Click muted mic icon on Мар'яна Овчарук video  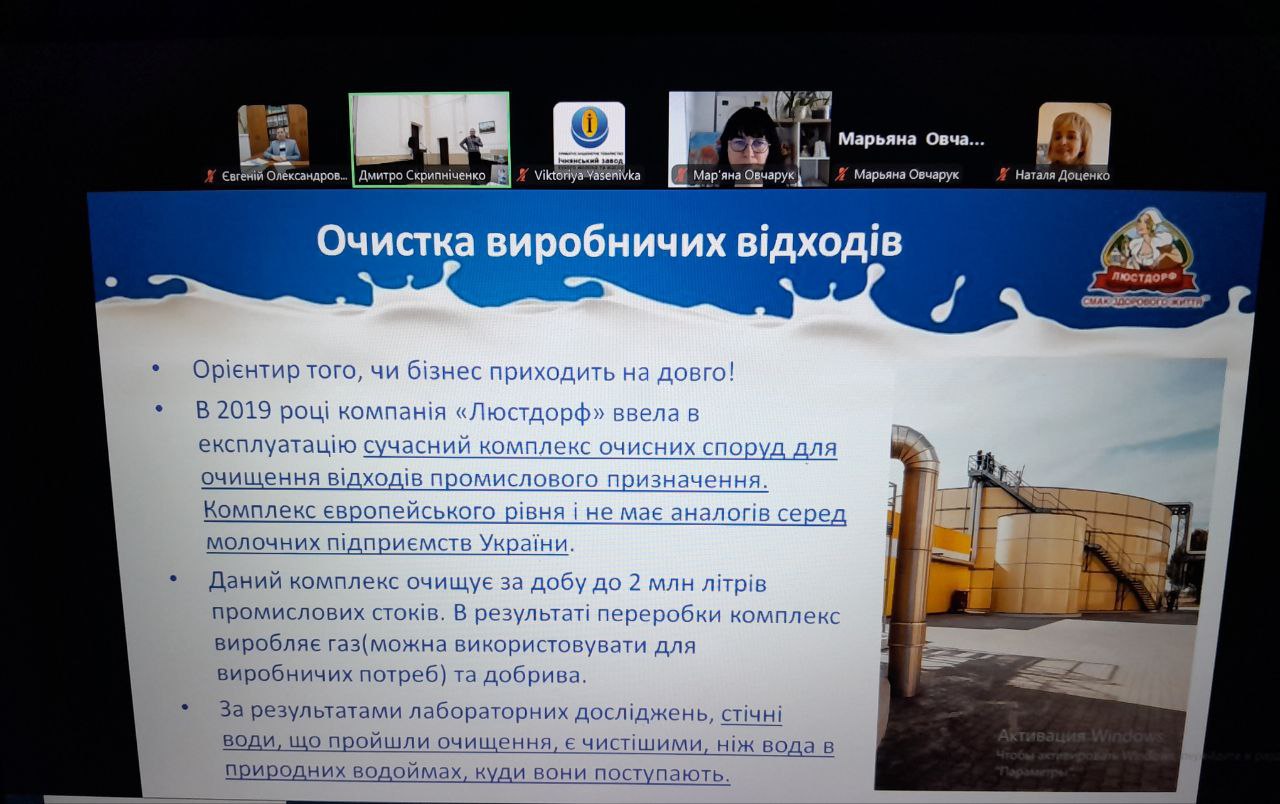tap(682, 176)
